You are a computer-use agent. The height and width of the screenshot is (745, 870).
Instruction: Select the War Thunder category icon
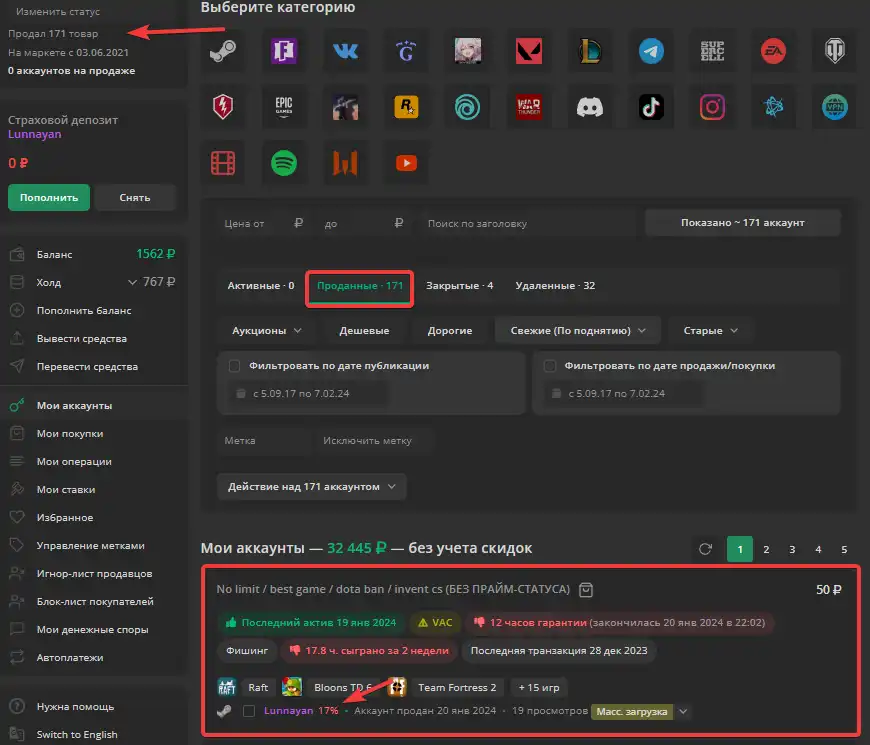529,107
